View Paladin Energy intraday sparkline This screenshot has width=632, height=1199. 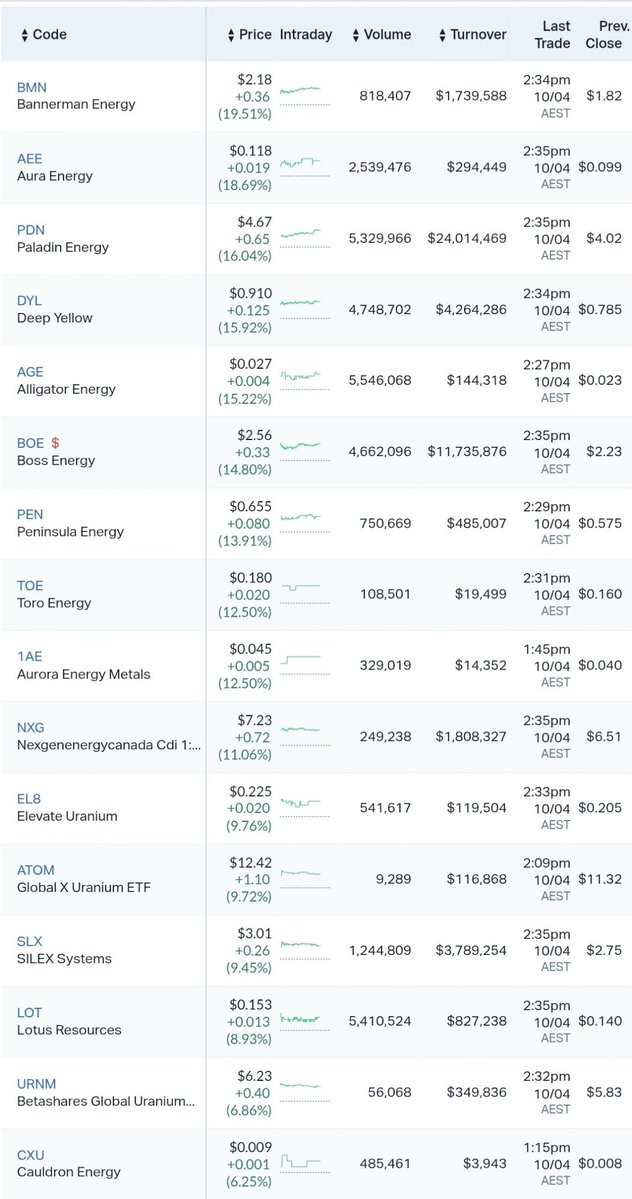pyautogui.click(x=300, y=234)
